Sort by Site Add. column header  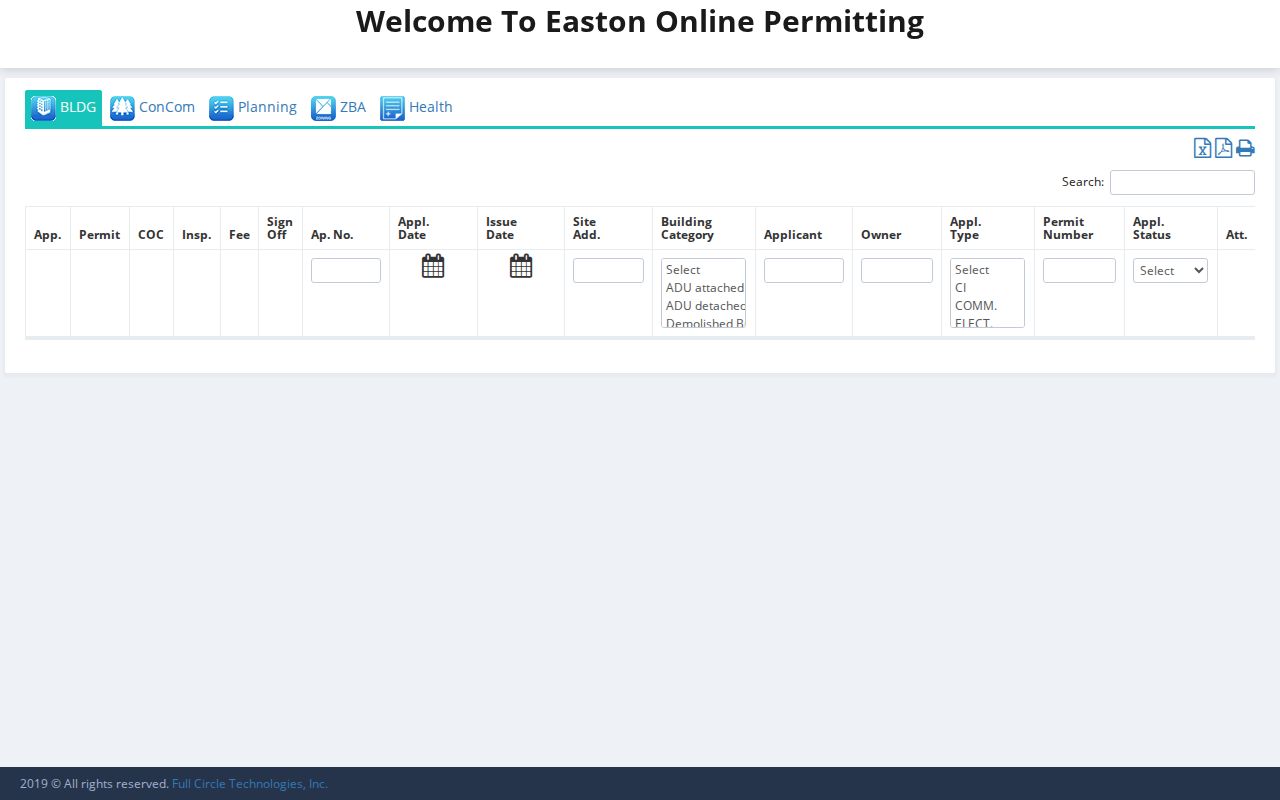[x=608, y=228]
